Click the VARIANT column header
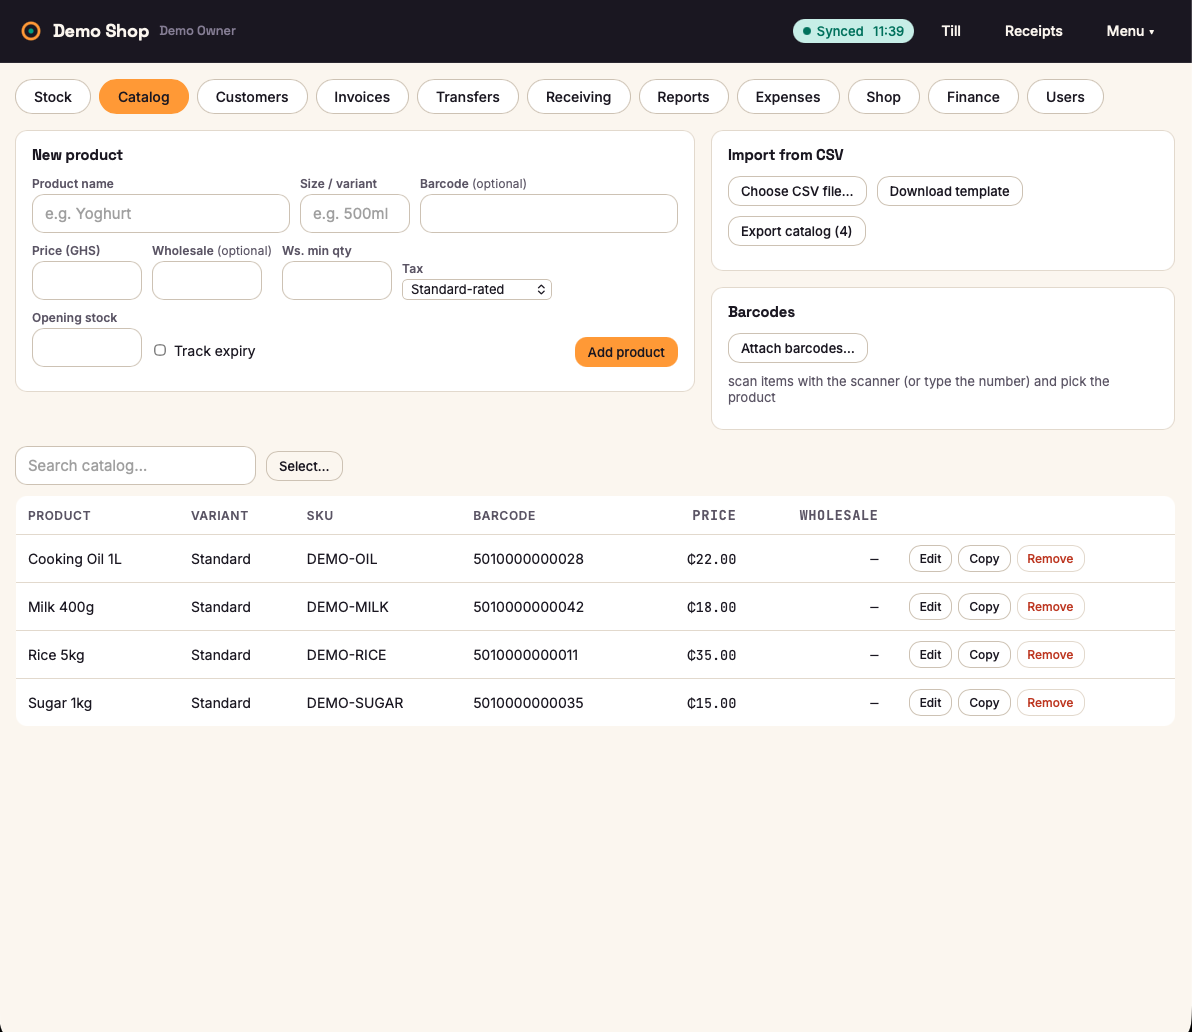This screenshot has height=1032, width=1192. tap(220, 515)
